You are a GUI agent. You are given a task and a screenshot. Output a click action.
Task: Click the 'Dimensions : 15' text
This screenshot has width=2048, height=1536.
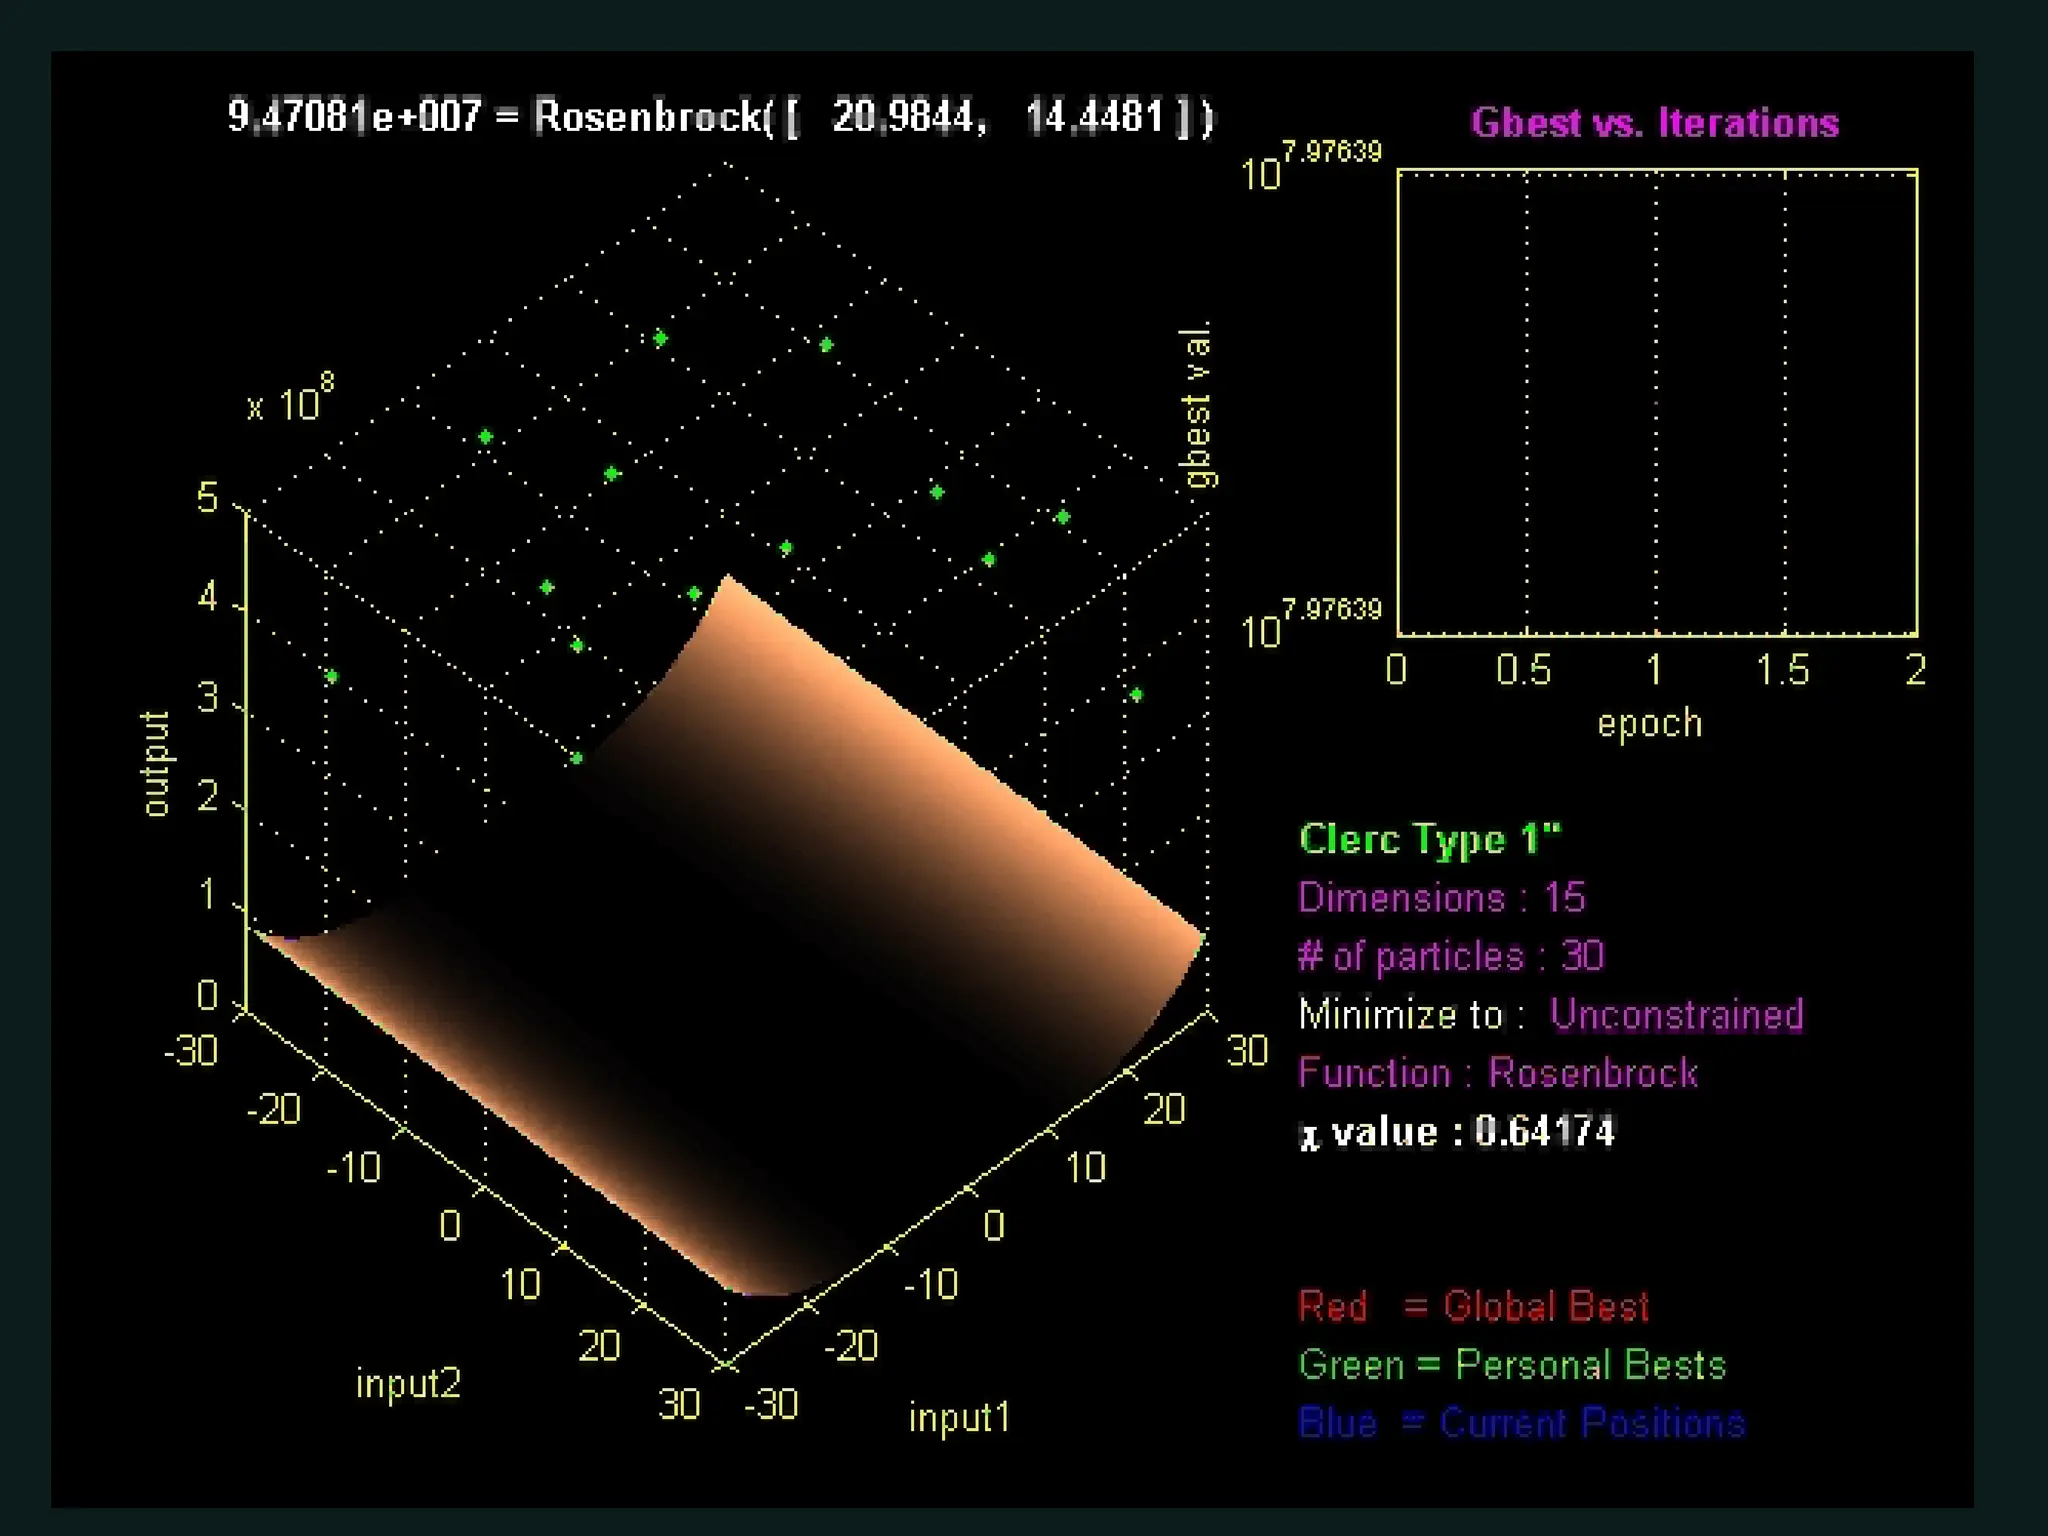point(1441,898)
